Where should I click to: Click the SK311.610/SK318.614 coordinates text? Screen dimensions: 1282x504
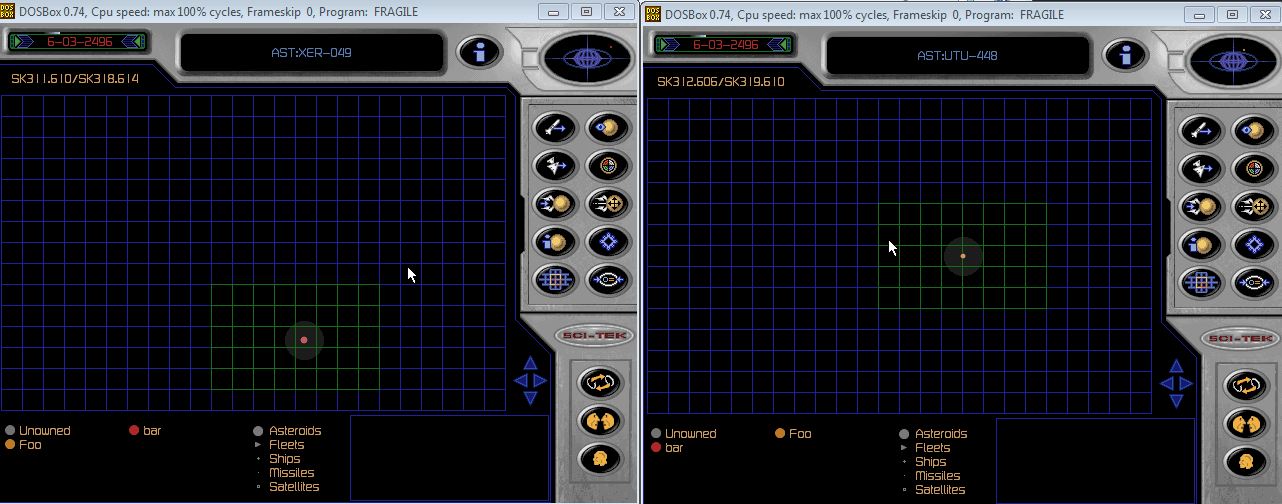[75, 79]
